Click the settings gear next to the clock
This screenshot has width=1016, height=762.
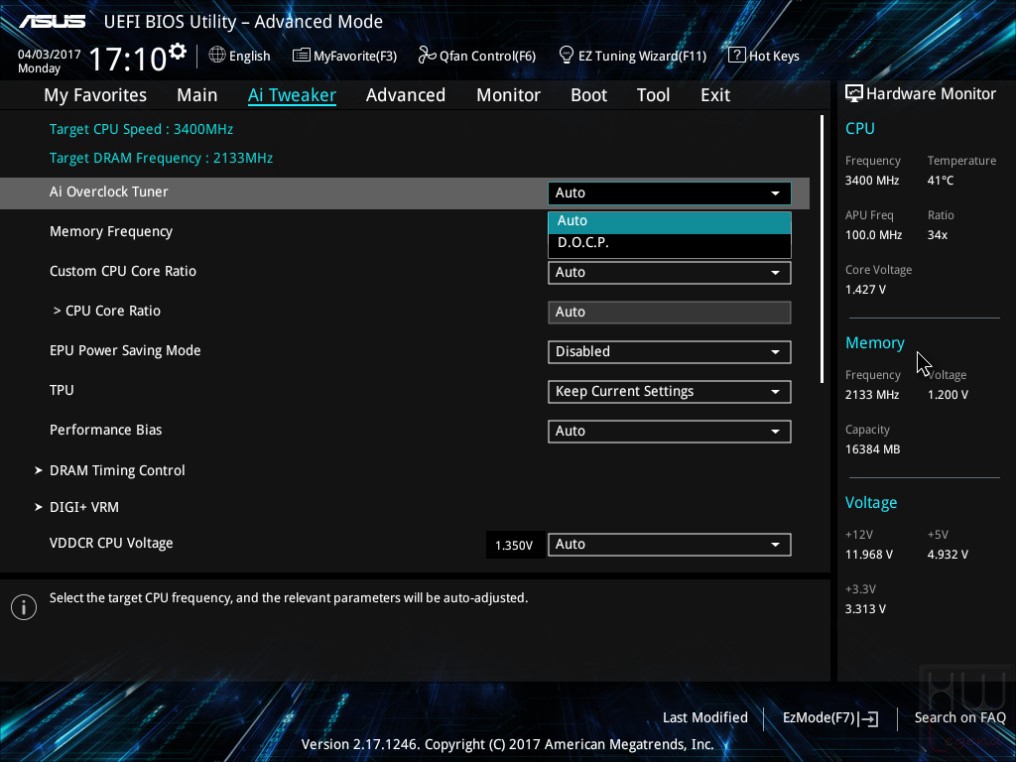coord(177,51)
